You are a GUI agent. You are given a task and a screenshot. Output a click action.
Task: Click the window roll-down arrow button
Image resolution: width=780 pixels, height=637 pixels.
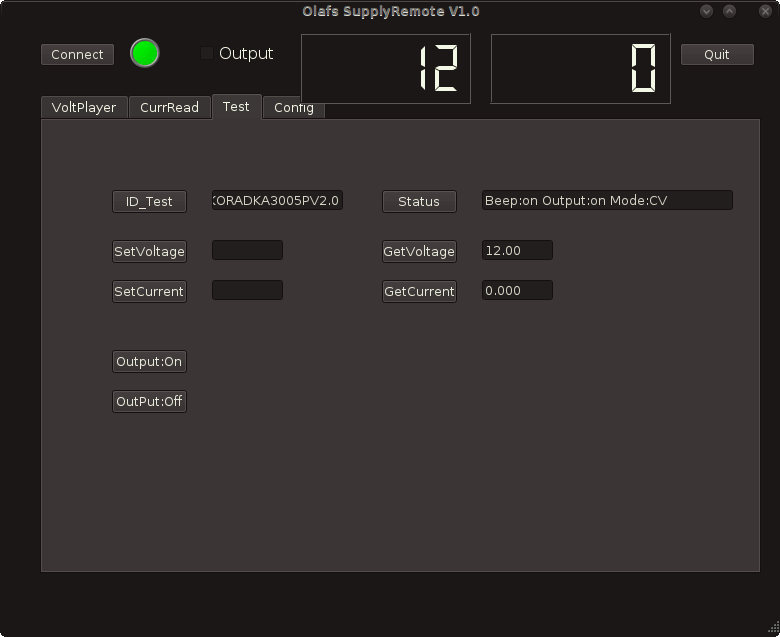[706, 11]
